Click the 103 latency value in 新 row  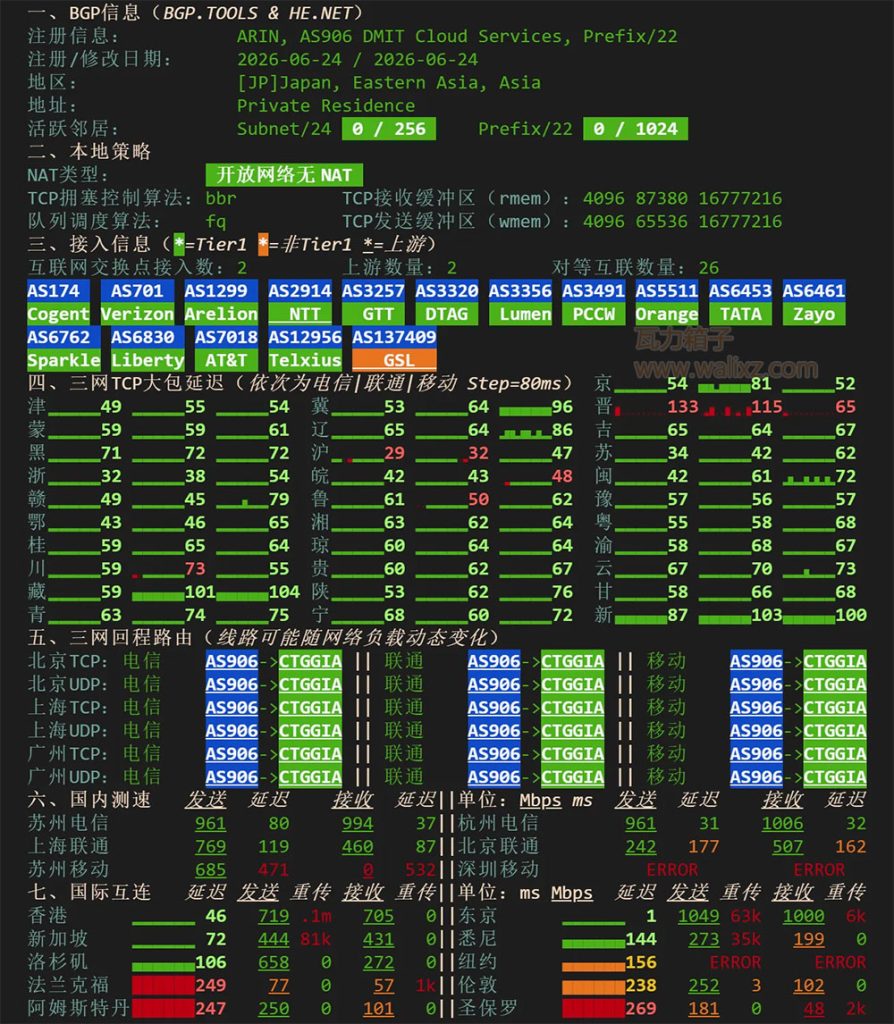[767, 615]
